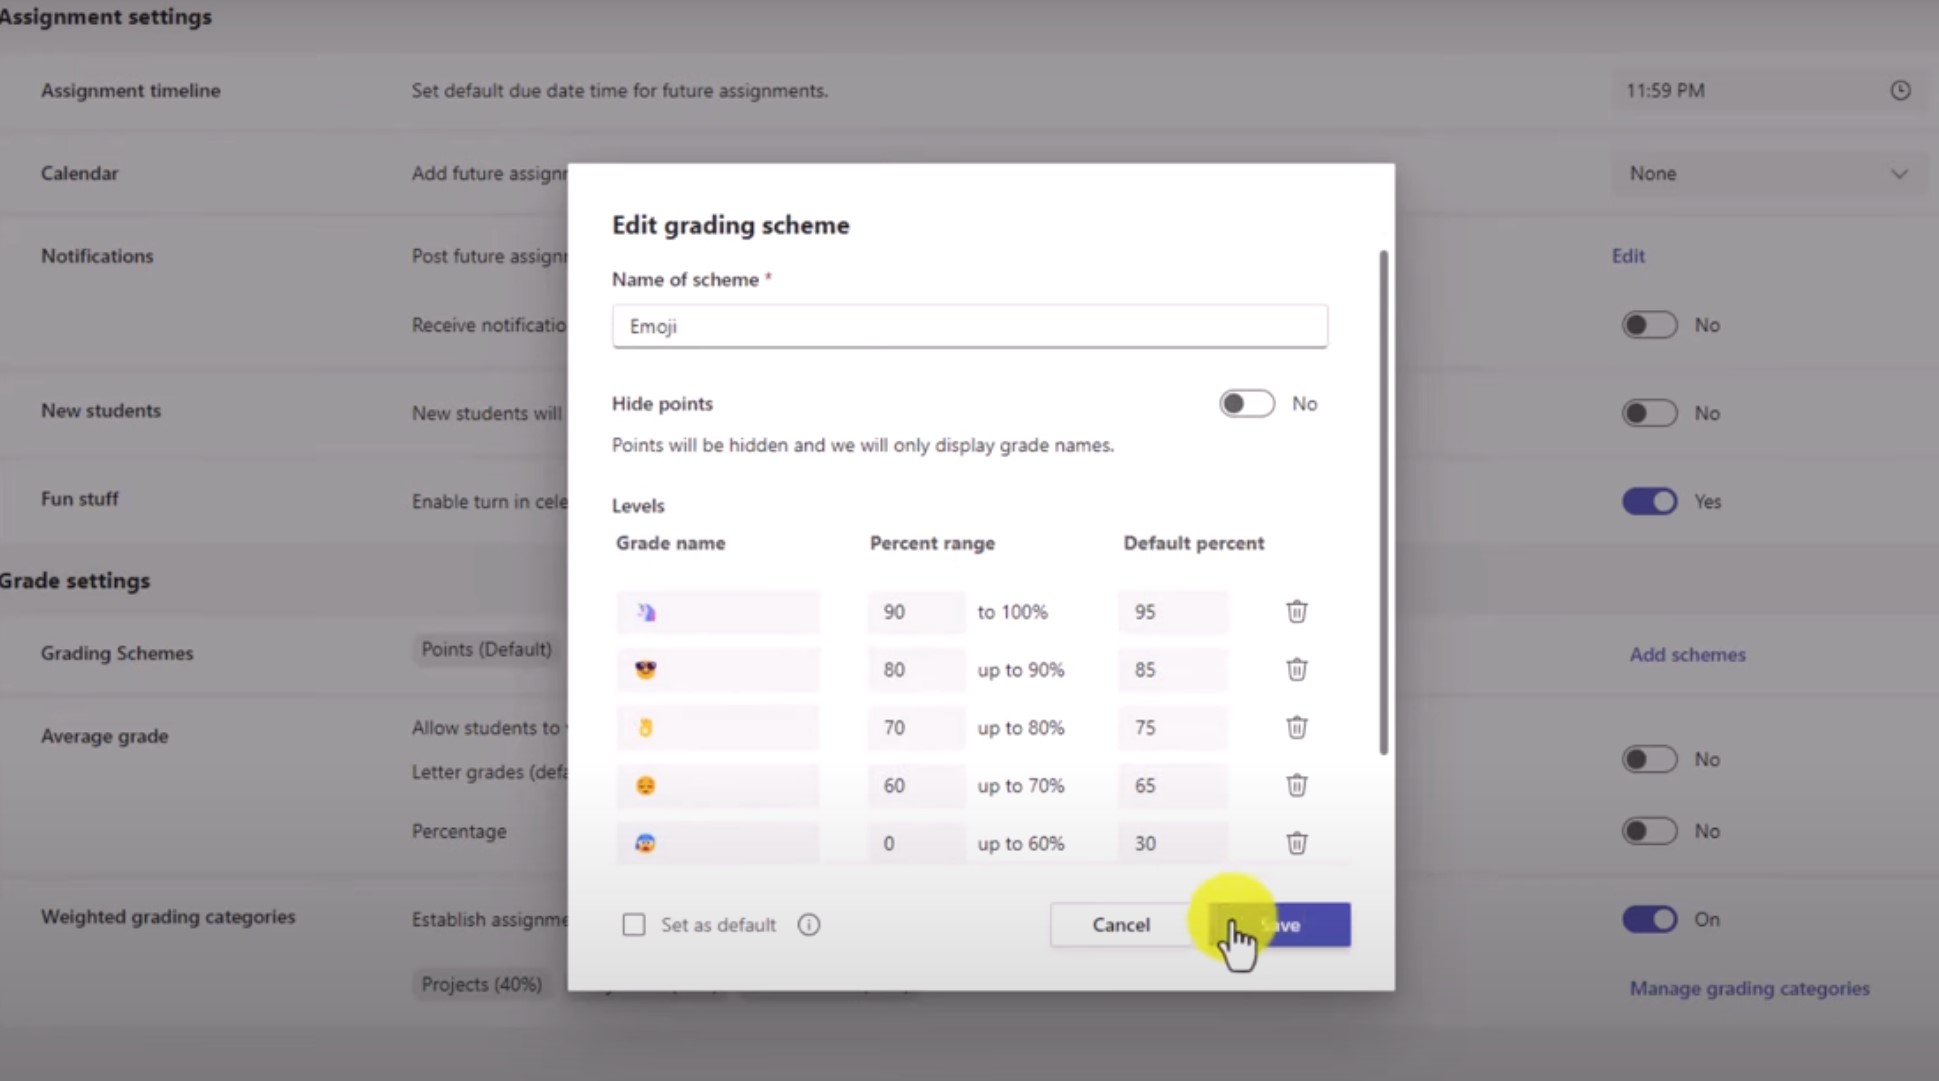Click the default percent field showing 95
Image resolution: width=1939 pixels, height=1081 pixels.
tap(1173, 612)
